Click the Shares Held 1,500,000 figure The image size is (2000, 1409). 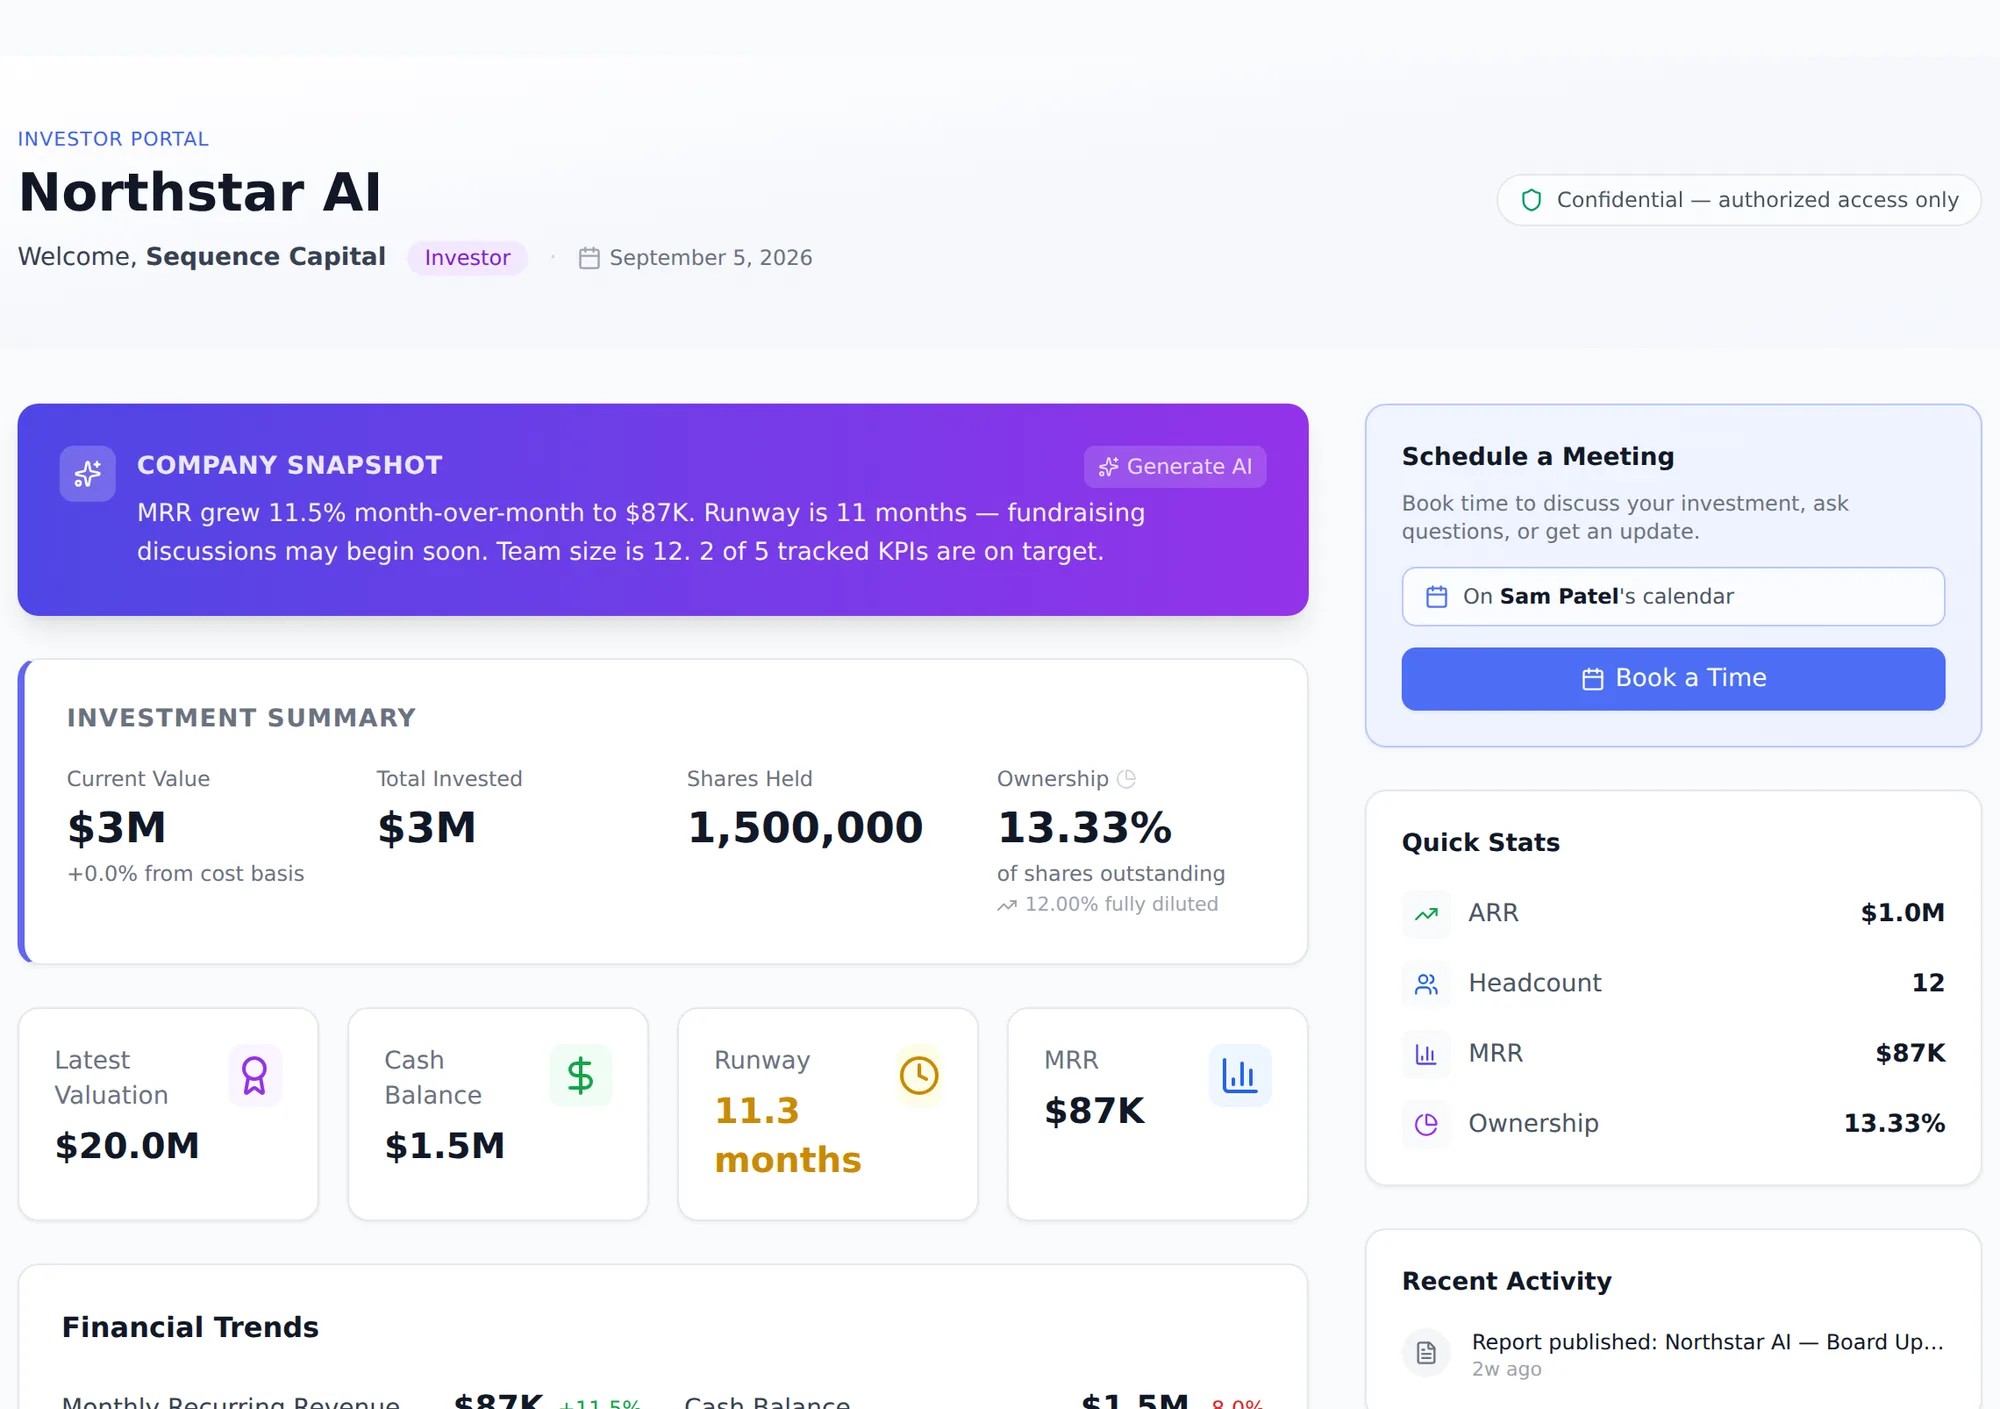tap(805, 828)
